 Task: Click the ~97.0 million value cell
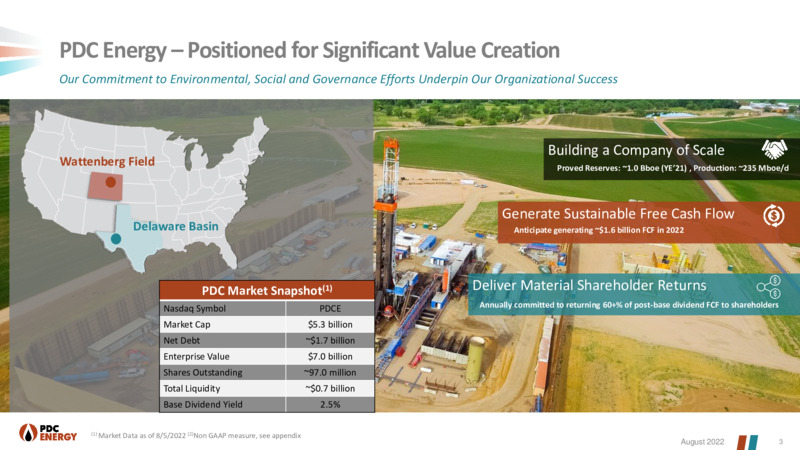click(330, 372)
